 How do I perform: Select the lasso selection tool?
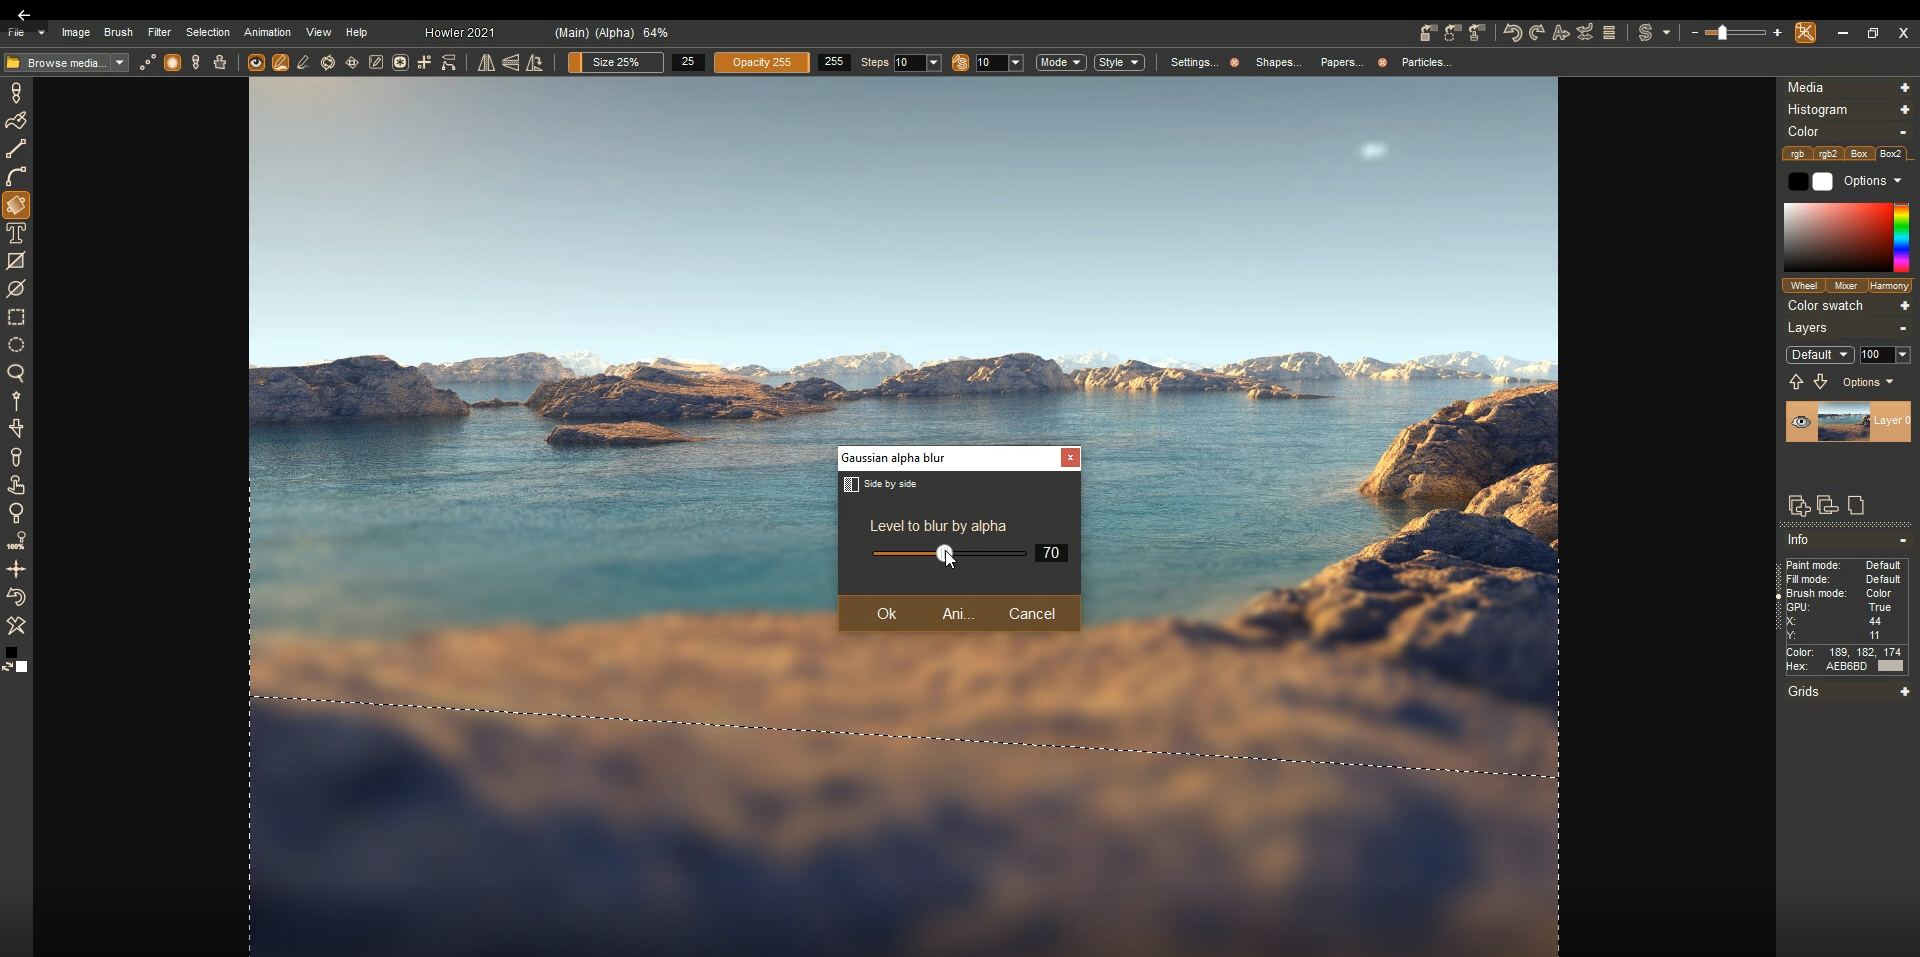coord(16,373)
